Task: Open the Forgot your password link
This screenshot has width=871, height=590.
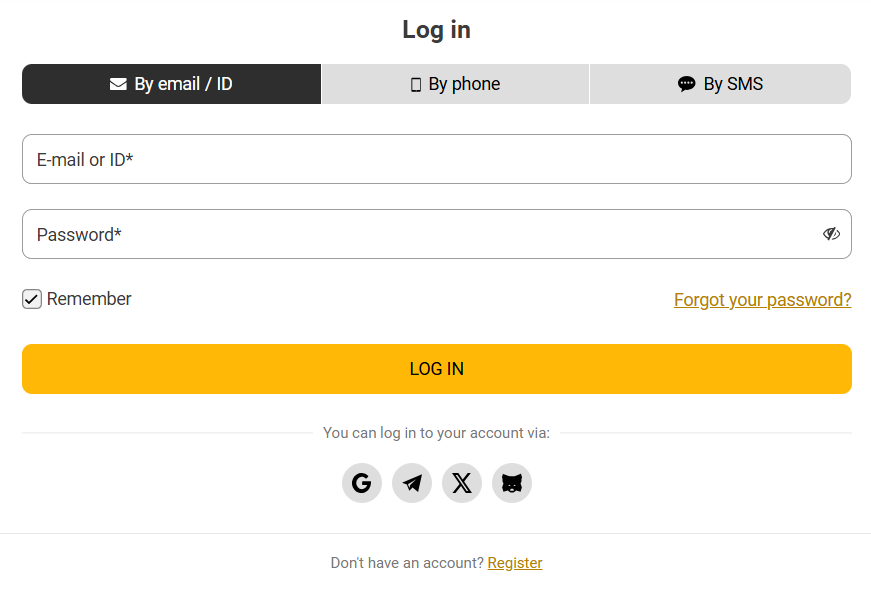Action: pyautogui.click(x=762, y=300)
